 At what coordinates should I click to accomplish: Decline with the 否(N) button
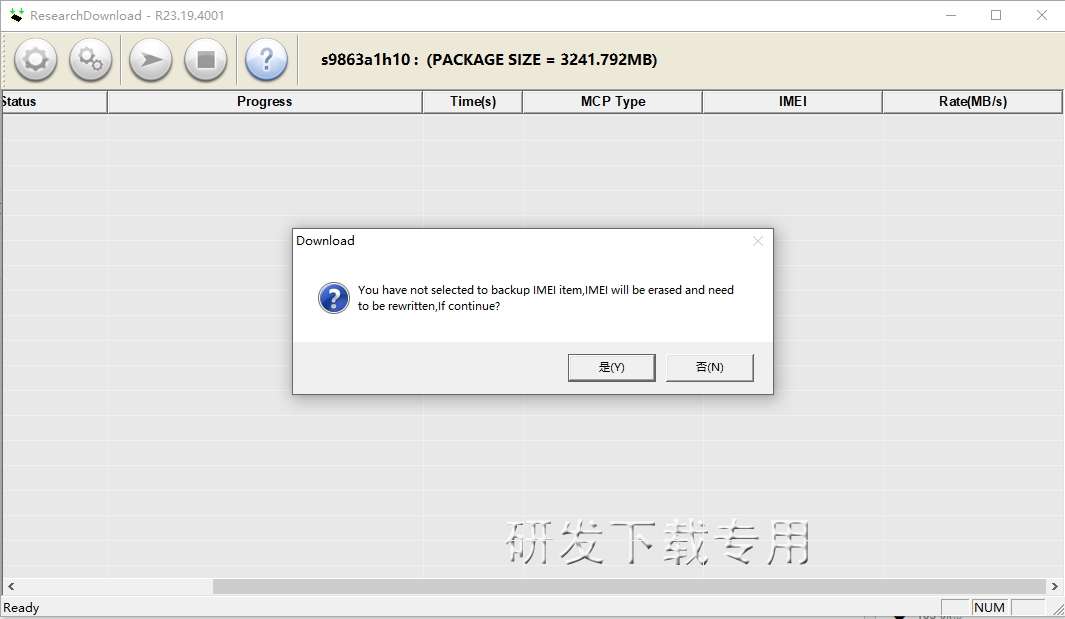click(710, 367)
